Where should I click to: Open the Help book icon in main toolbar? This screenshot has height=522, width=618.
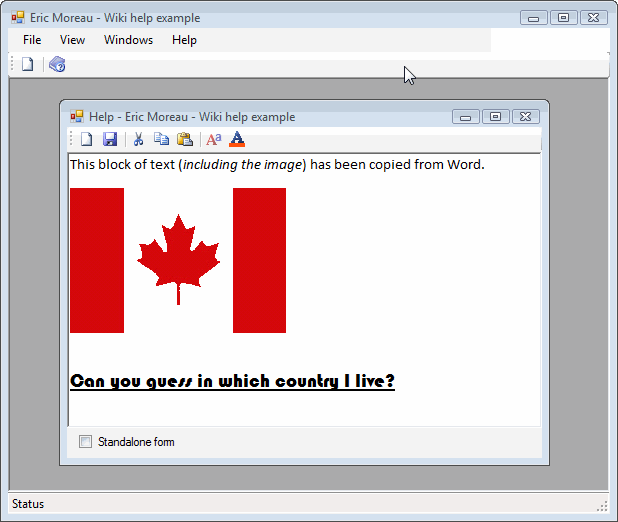[x=57, y=65]
